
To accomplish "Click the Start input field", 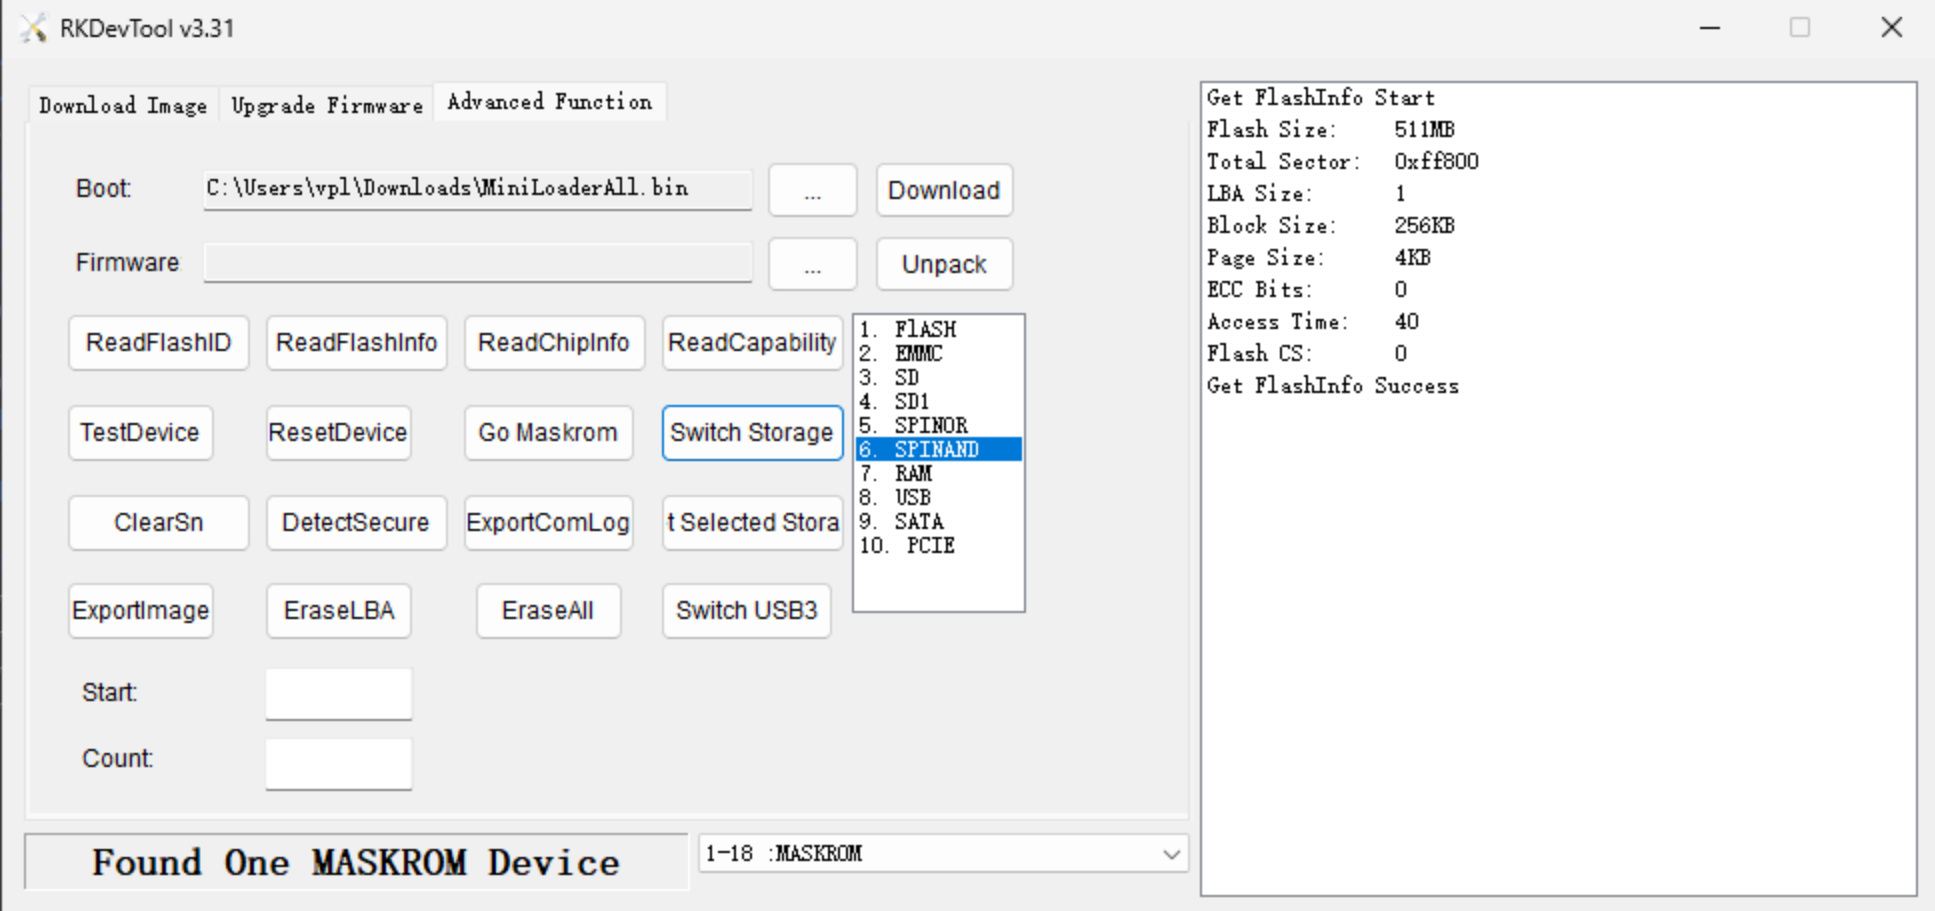I will click(339, 694).
